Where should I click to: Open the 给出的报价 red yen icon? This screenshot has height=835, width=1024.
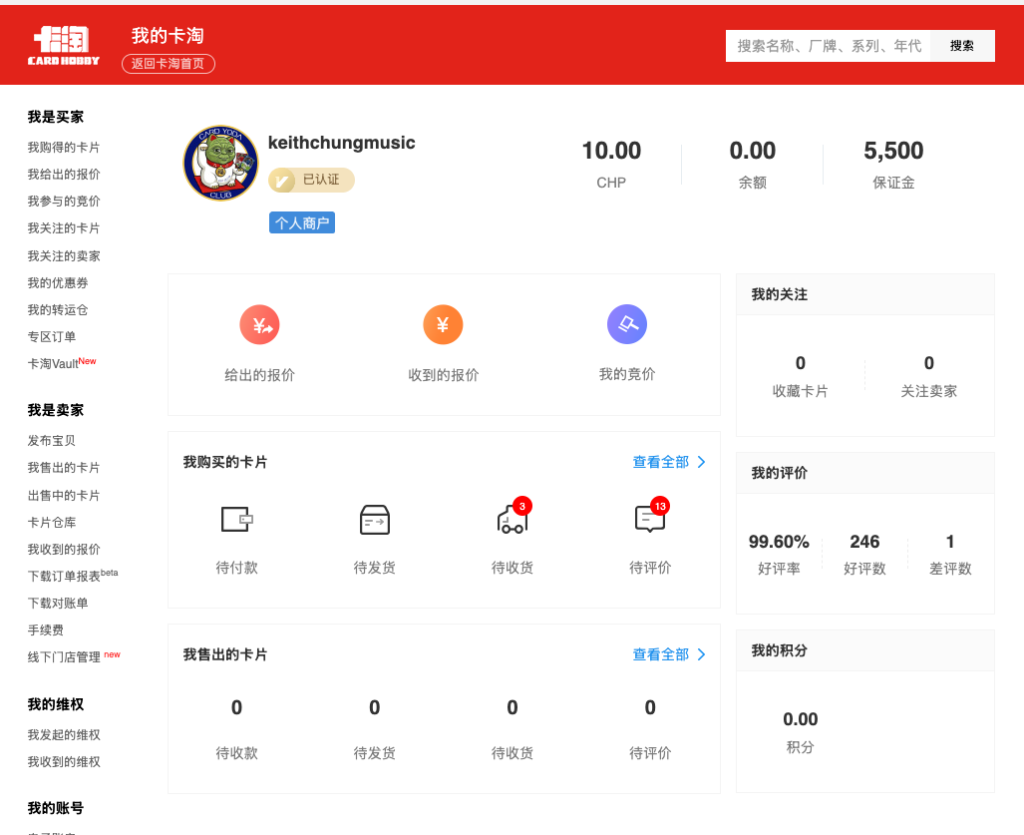pyautogui.click(x=259, y=325)
